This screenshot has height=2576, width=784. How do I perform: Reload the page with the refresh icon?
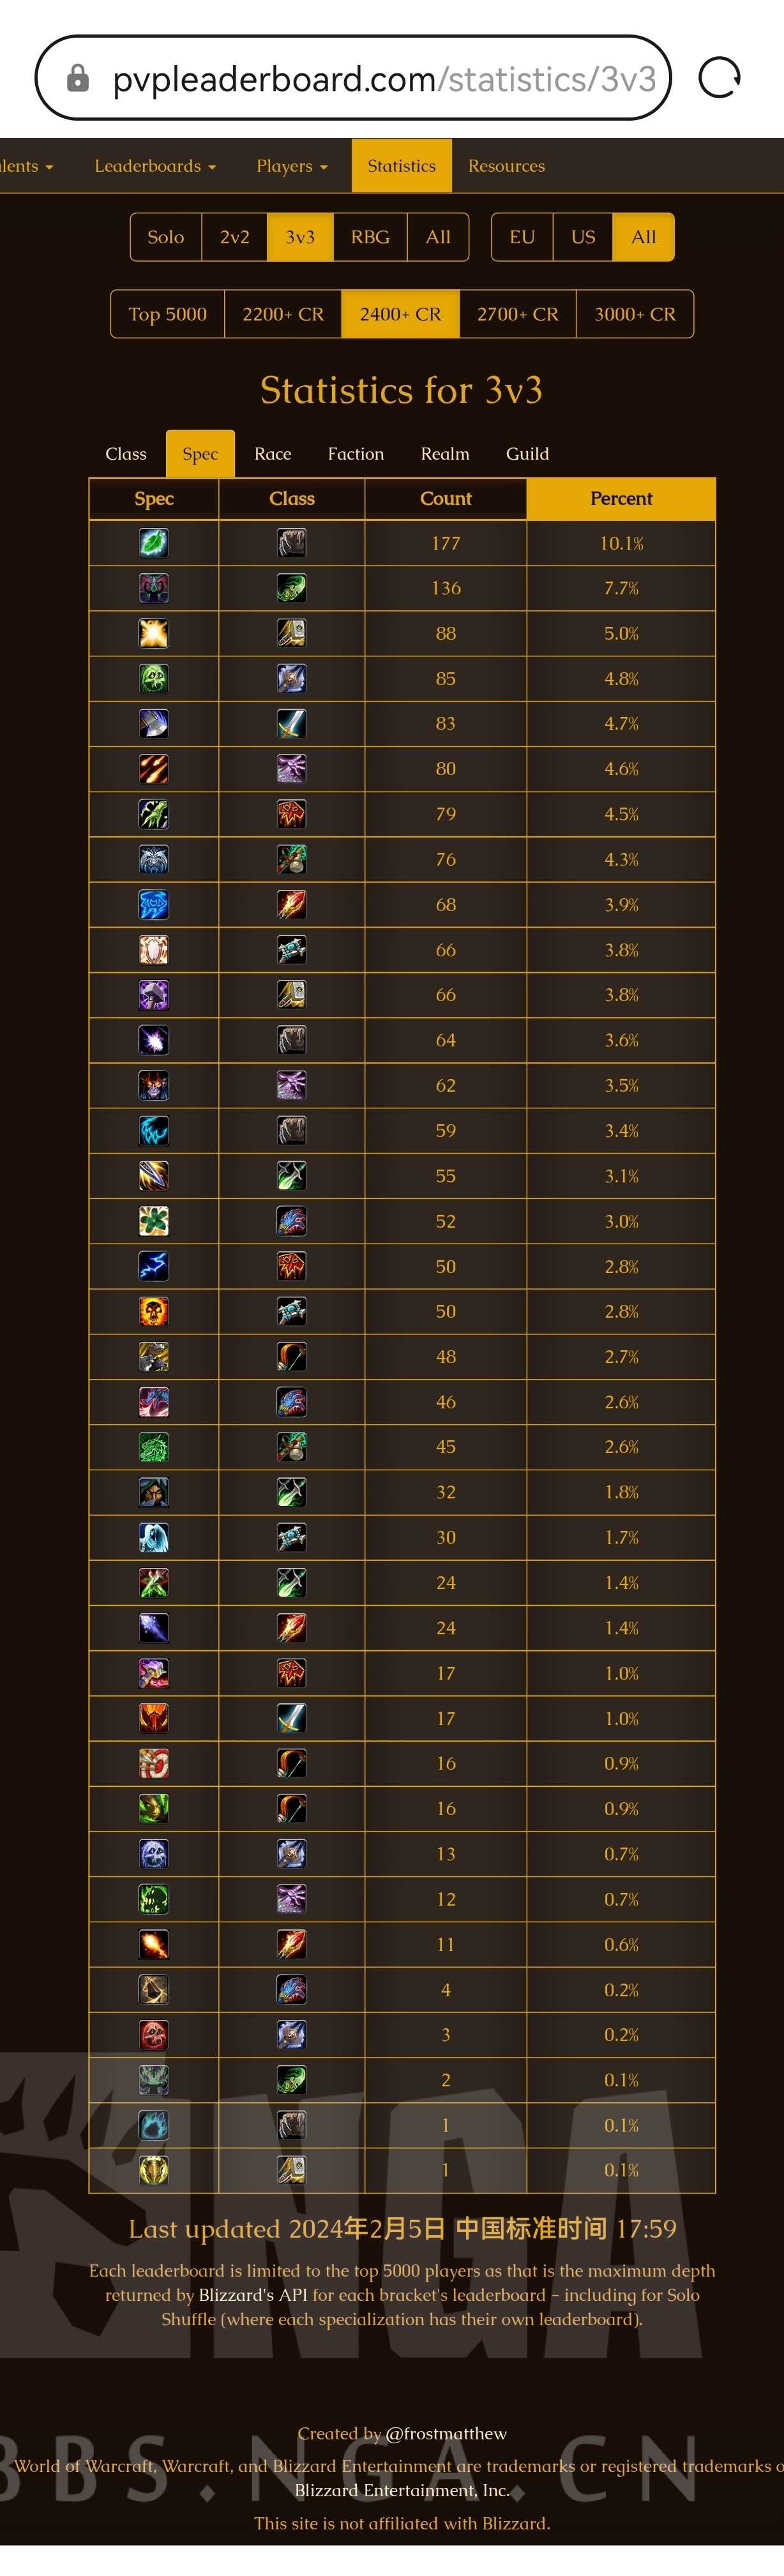click(719, 78)
